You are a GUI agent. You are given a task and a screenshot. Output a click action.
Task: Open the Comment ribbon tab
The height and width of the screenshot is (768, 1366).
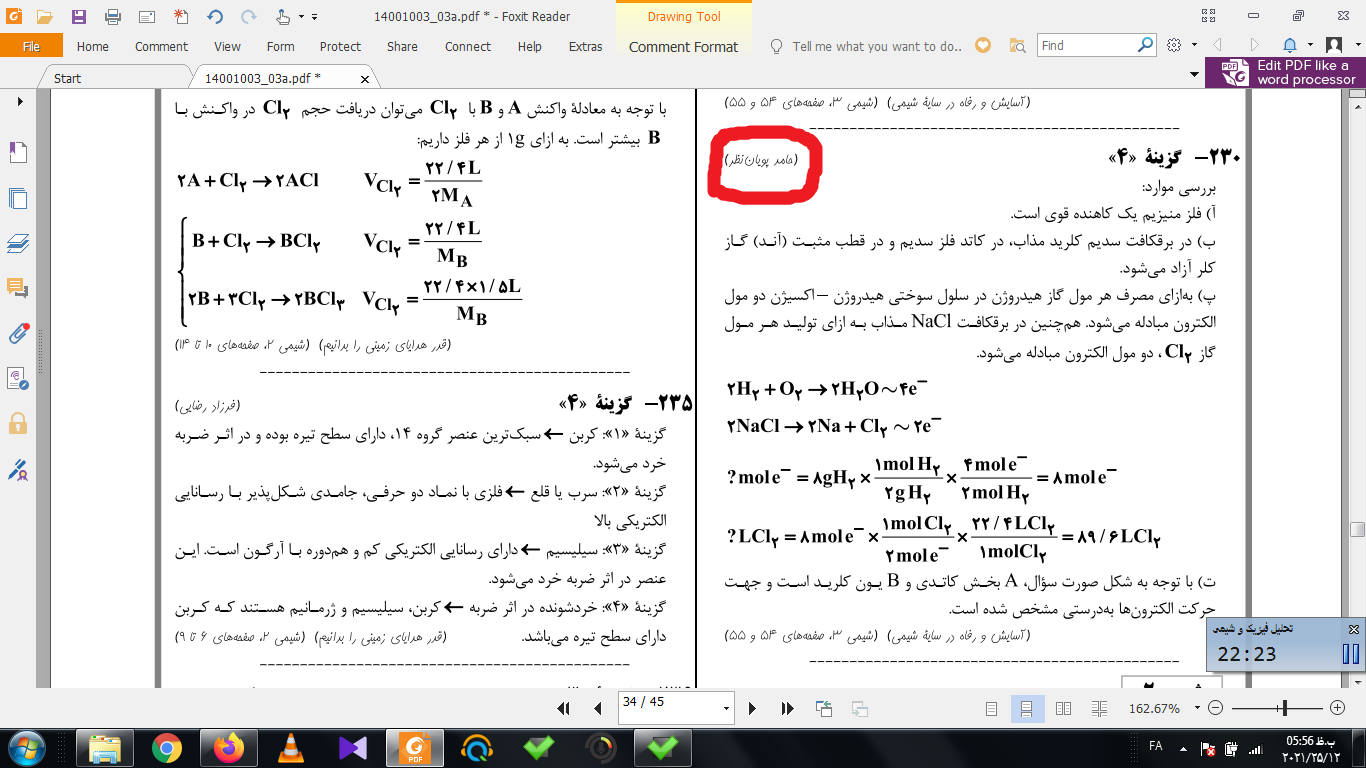(x=161, y=46)
